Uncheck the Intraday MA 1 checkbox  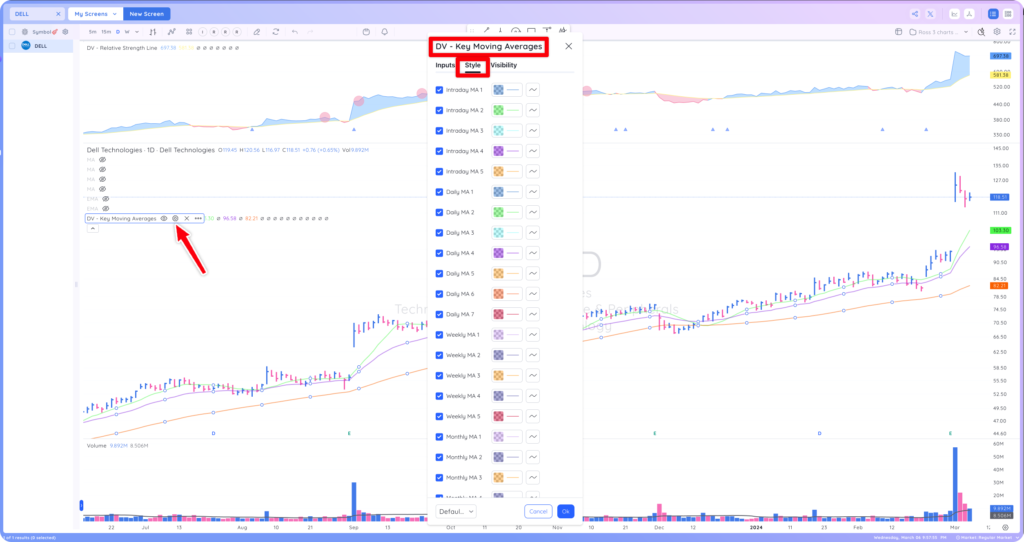point(440,90)
